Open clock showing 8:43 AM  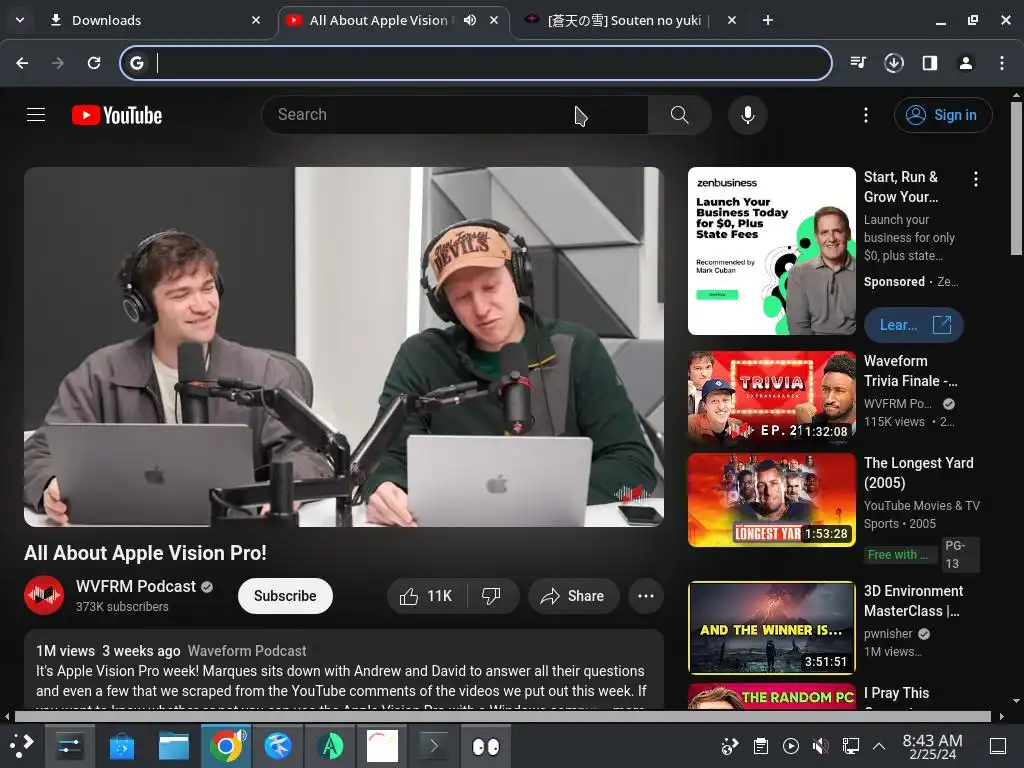[x=933, y=746]
